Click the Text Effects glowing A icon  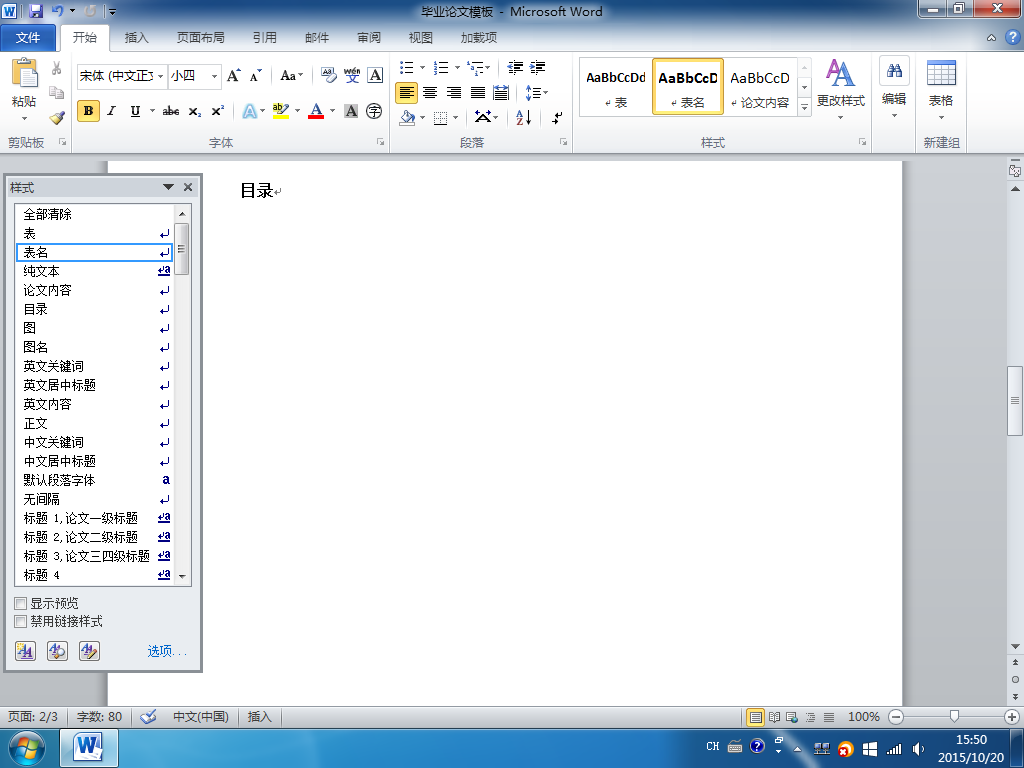pos(249,111)
